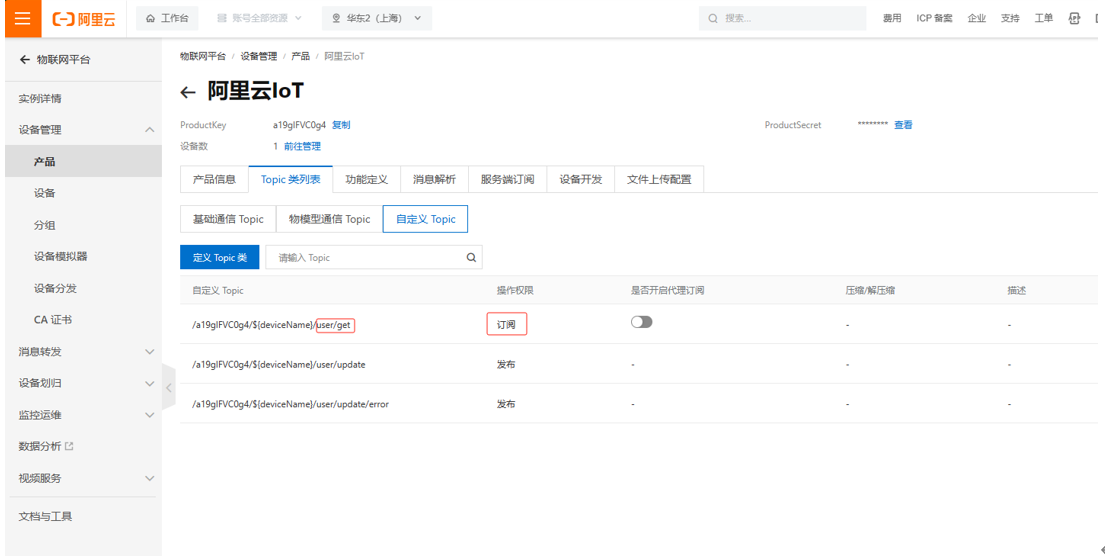This screenshot has width=1105, height=556.
Task: Click 设备管理 in the breadcrumb
Action: point(259,56)
